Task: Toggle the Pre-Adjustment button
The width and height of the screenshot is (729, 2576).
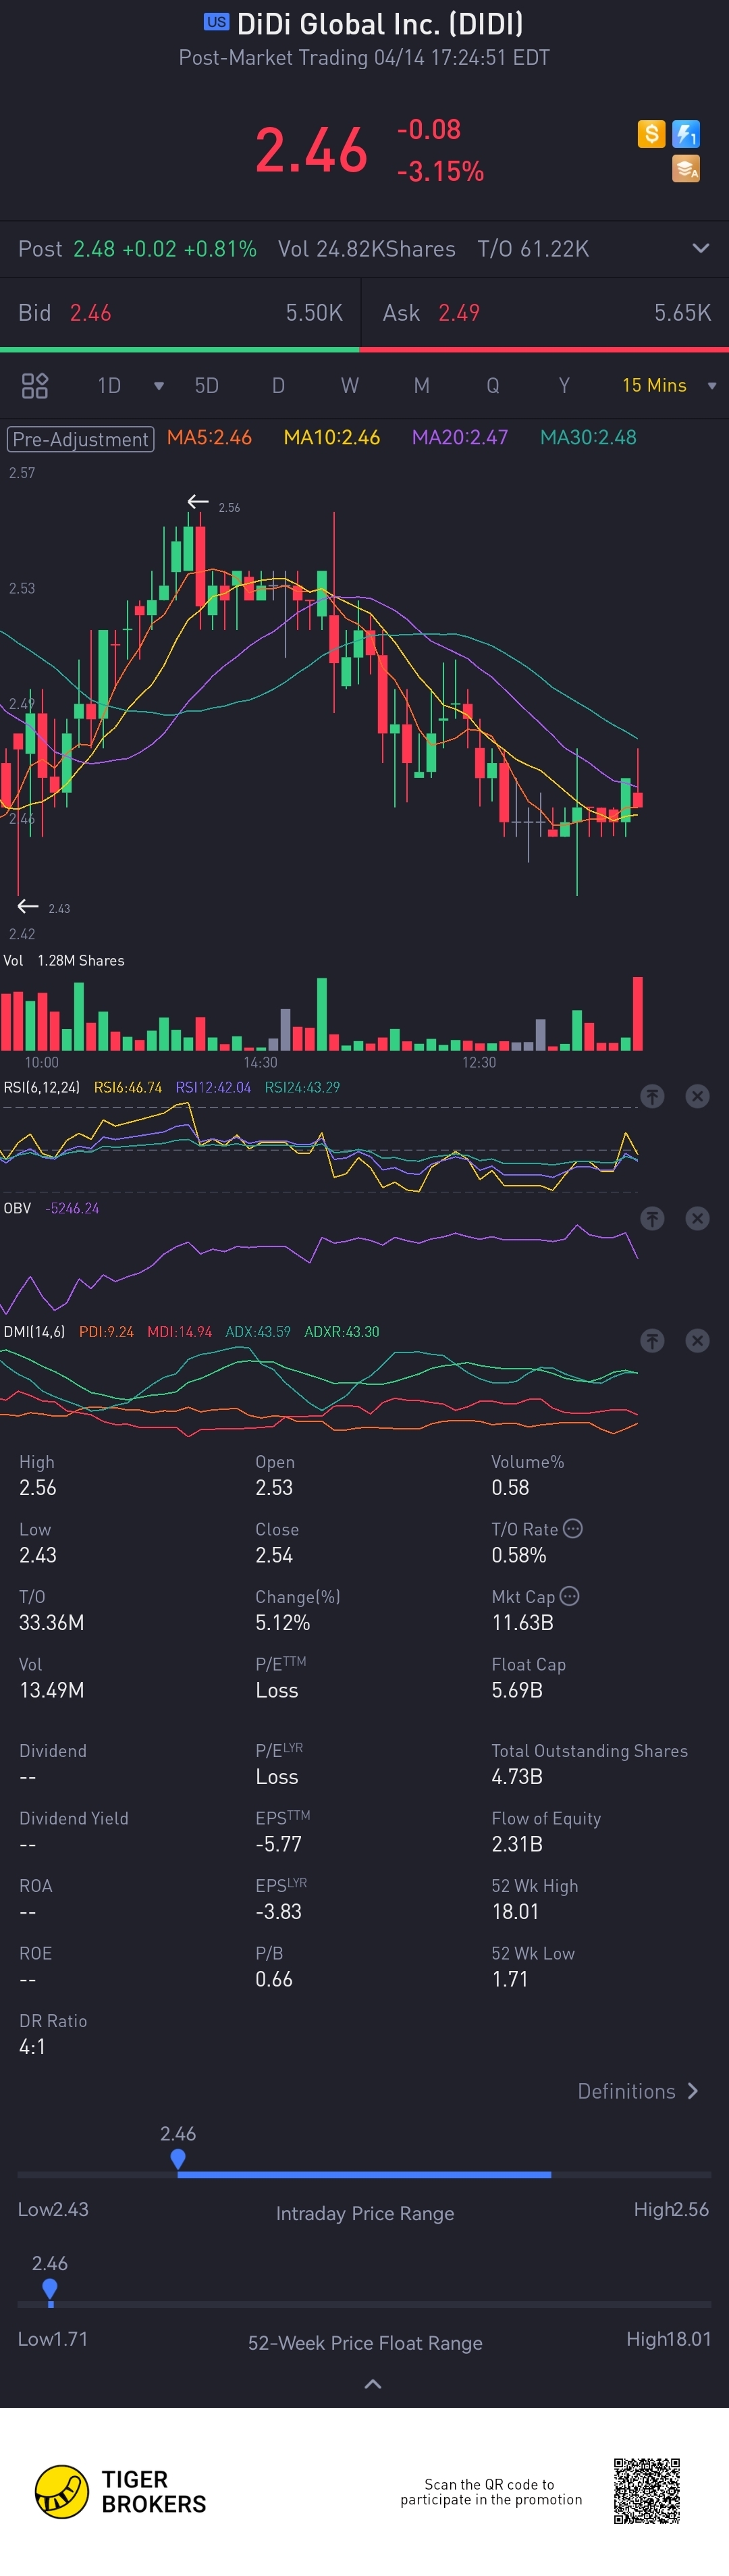Action: (81, 439)
